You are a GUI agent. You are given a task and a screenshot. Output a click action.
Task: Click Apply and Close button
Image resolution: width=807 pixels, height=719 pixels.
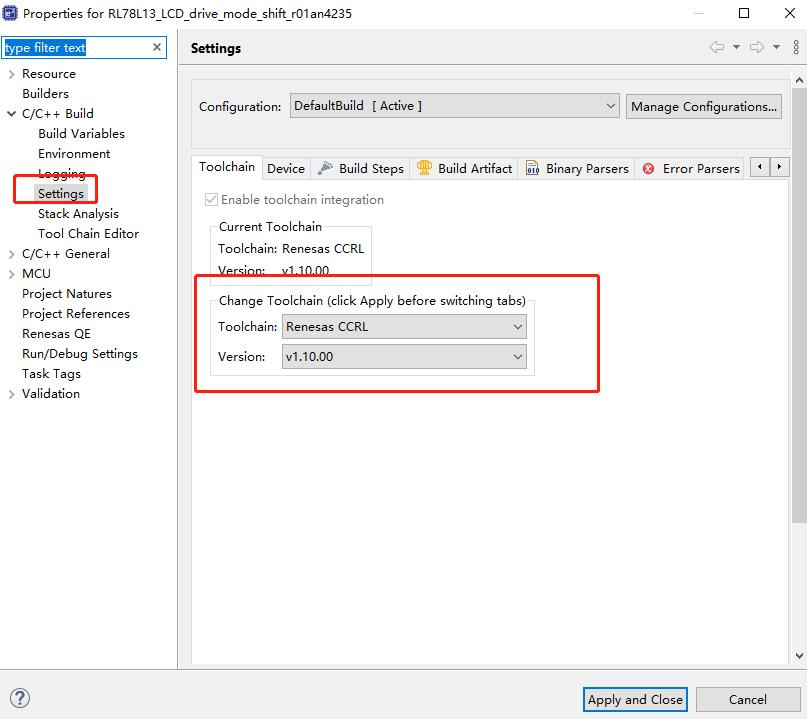pos(635,699)
